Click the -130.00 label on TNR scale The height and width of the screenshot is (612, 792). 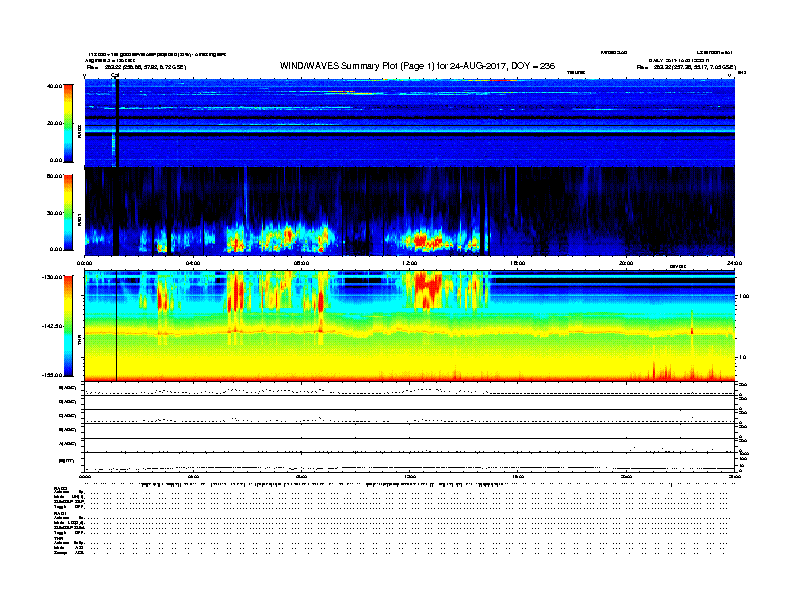coord(53,277)
